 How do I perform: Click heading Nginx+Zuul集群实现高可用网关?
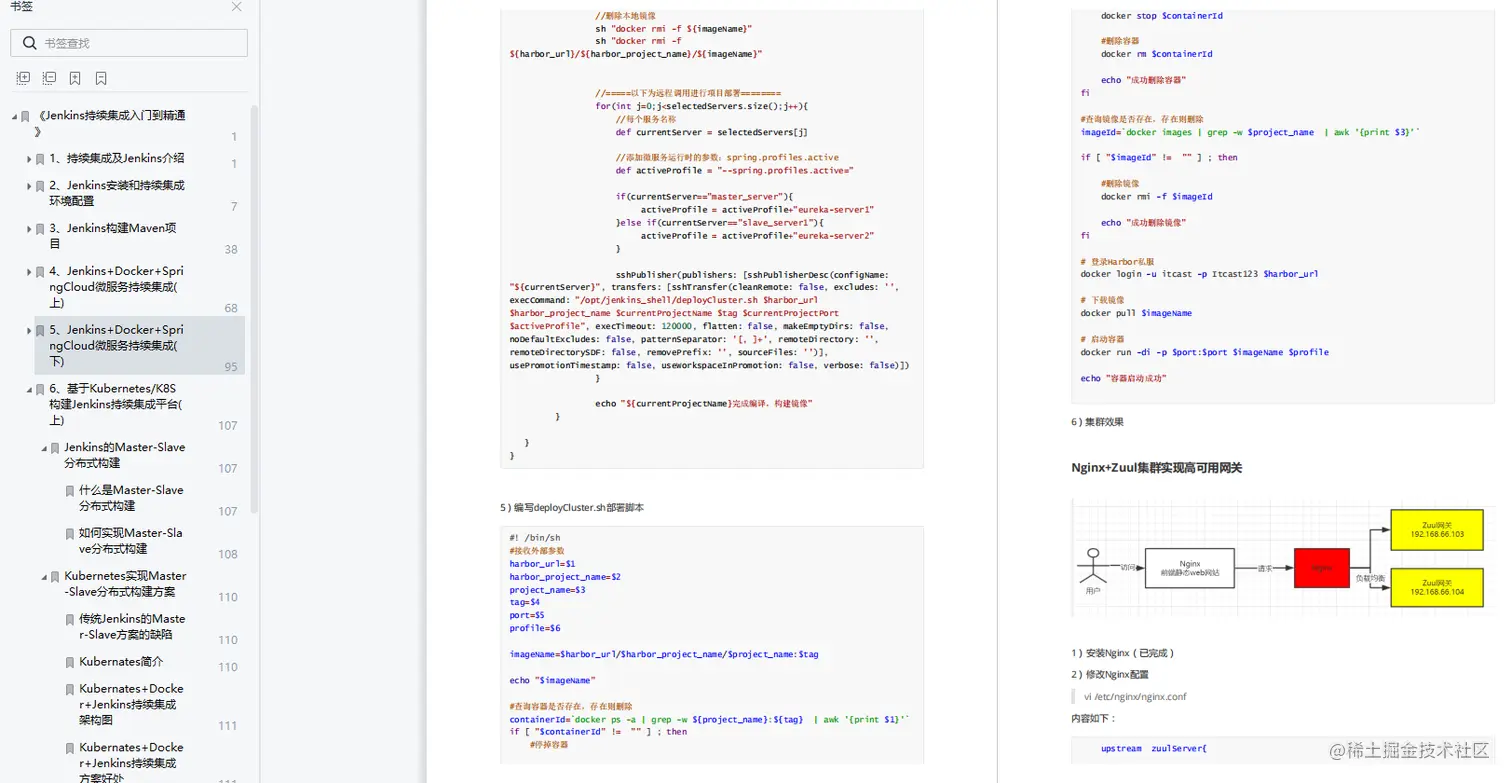[x=1156, y=468]
